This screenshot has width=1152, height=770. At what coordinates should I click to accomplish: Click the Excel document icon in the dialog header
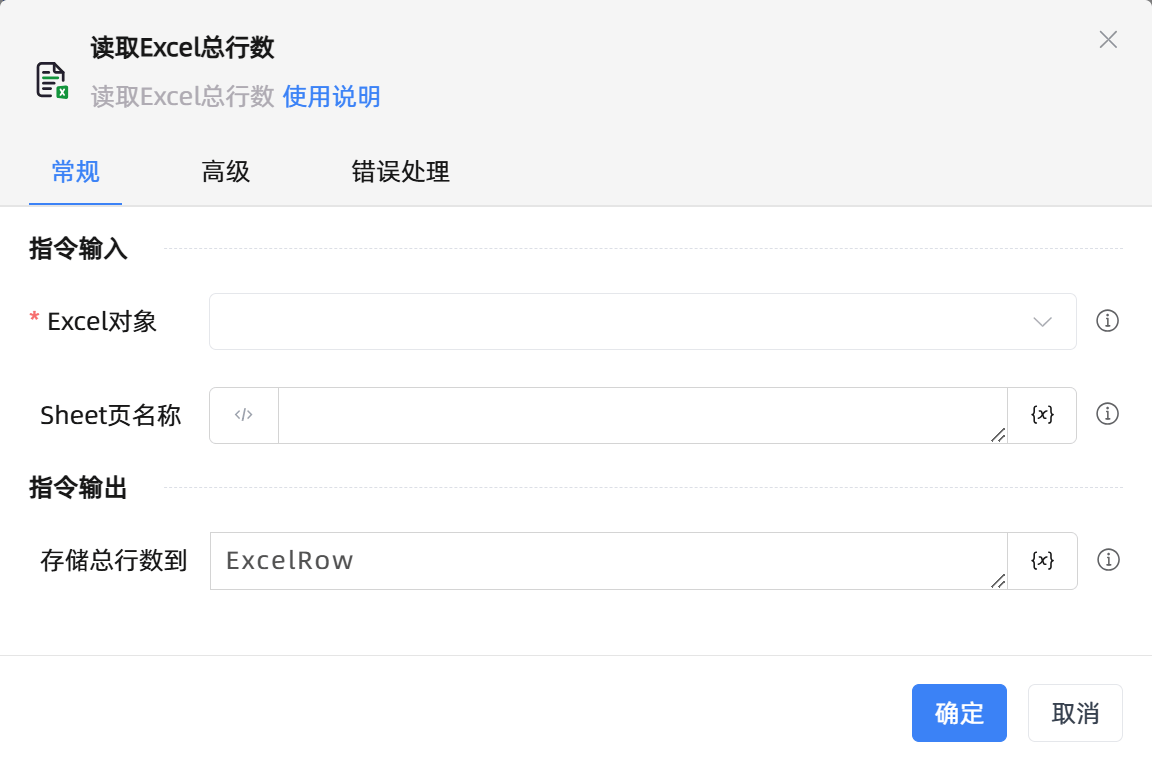click(50, 78)
